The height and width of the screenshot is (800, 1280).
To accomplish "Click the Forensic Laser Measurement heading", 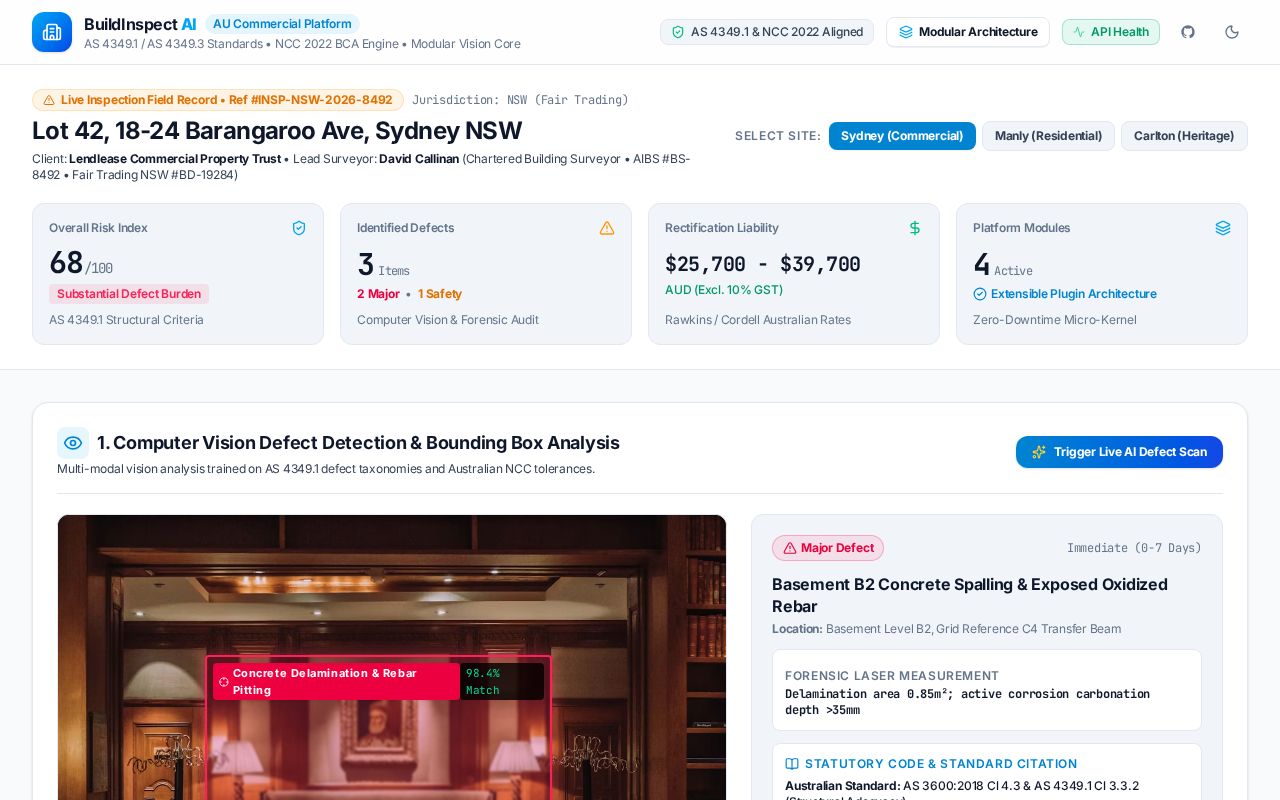I will (892, 676).
